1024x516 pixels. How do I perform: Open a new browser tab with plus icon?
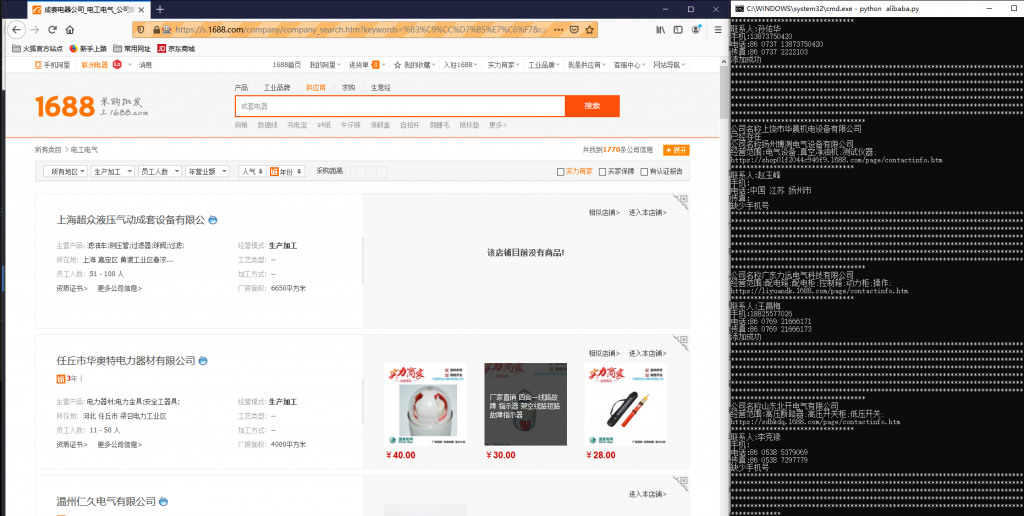point(160,9)
